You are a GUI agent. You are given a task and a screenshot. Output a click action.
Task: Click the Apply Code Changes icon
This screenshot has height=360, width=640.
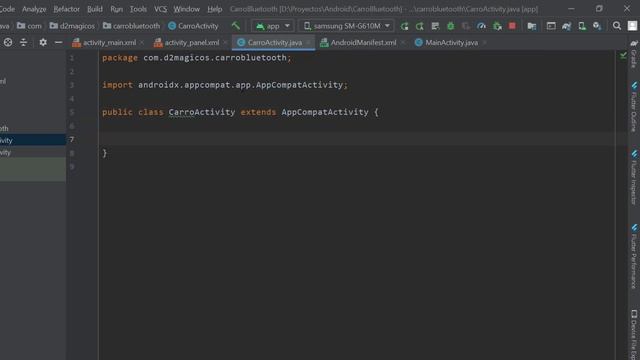(420, 26)
